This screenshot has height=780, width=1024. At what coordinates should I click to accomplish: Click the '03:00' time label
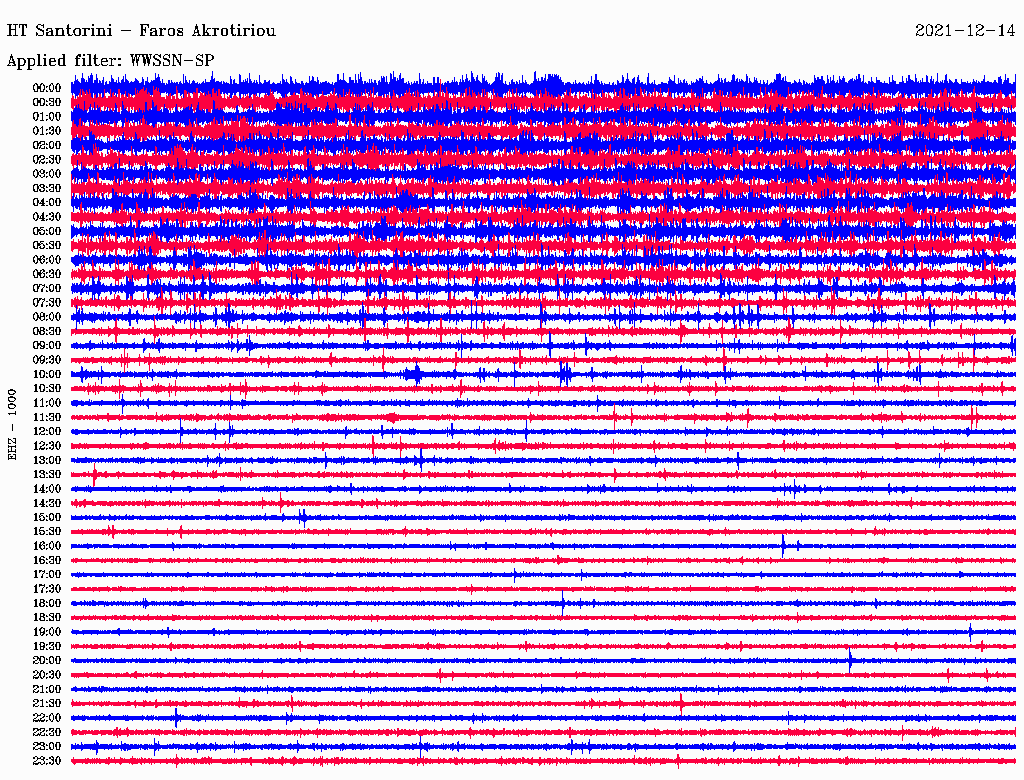pos(47,174)
